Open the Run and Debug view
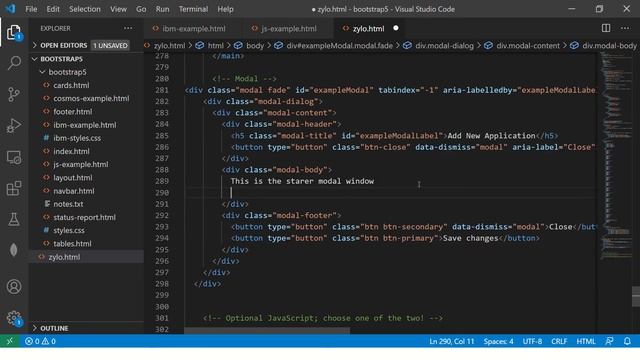 [x=14, y=126]
